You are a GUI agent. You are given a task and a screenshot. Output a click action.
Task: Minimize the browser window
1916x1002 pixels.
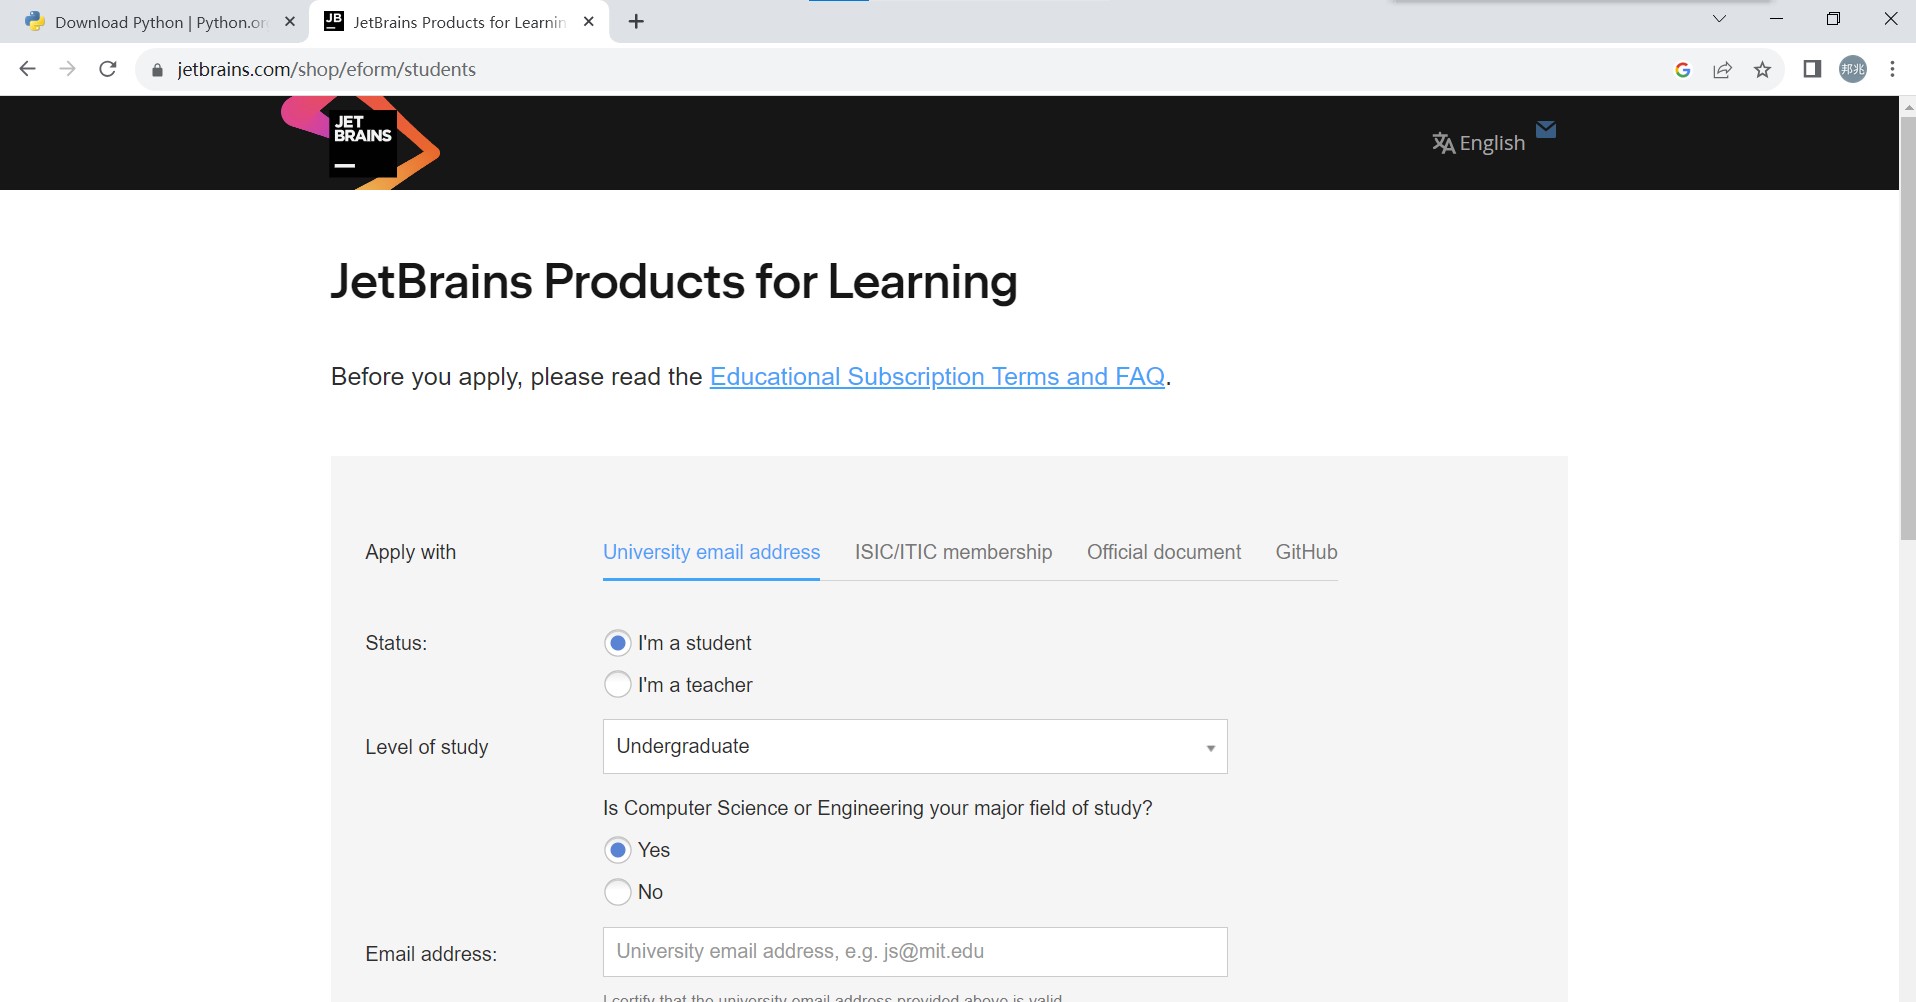[1776, 19]
